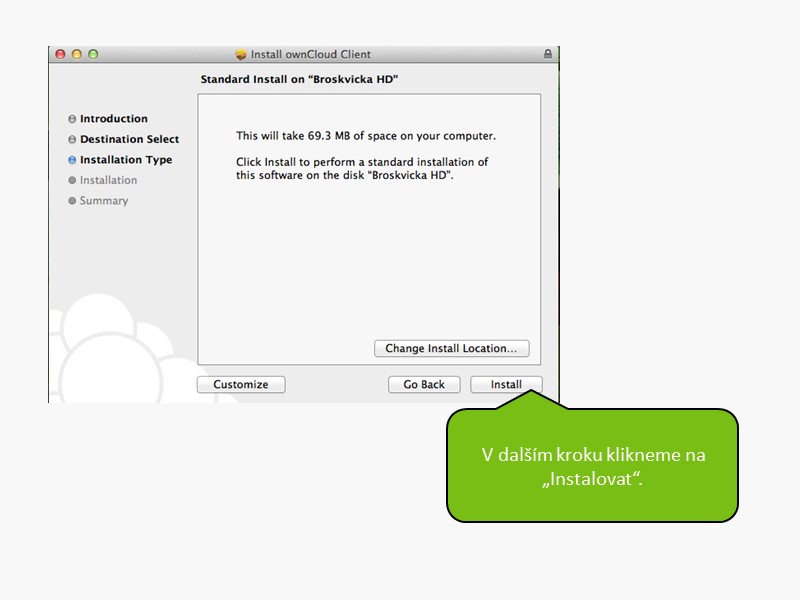Click the package icon beside the window title
800x600 pixels.
point(240,54)
